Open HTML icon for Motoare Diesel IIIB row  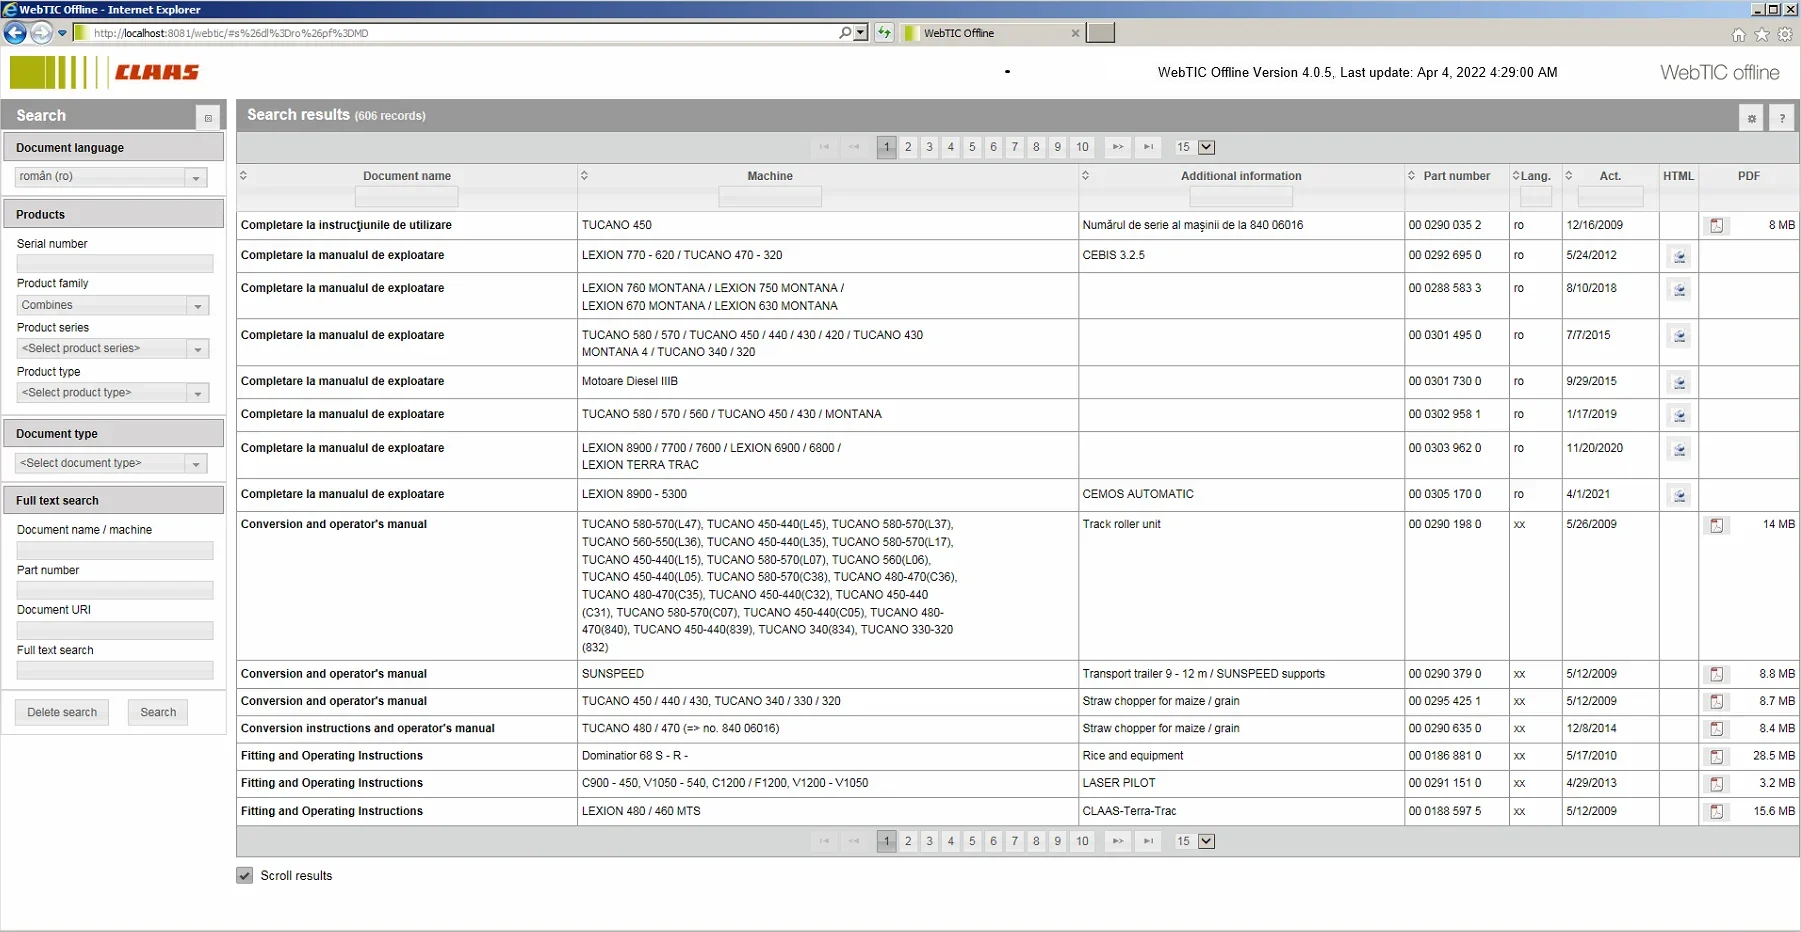pos(1679,383)
